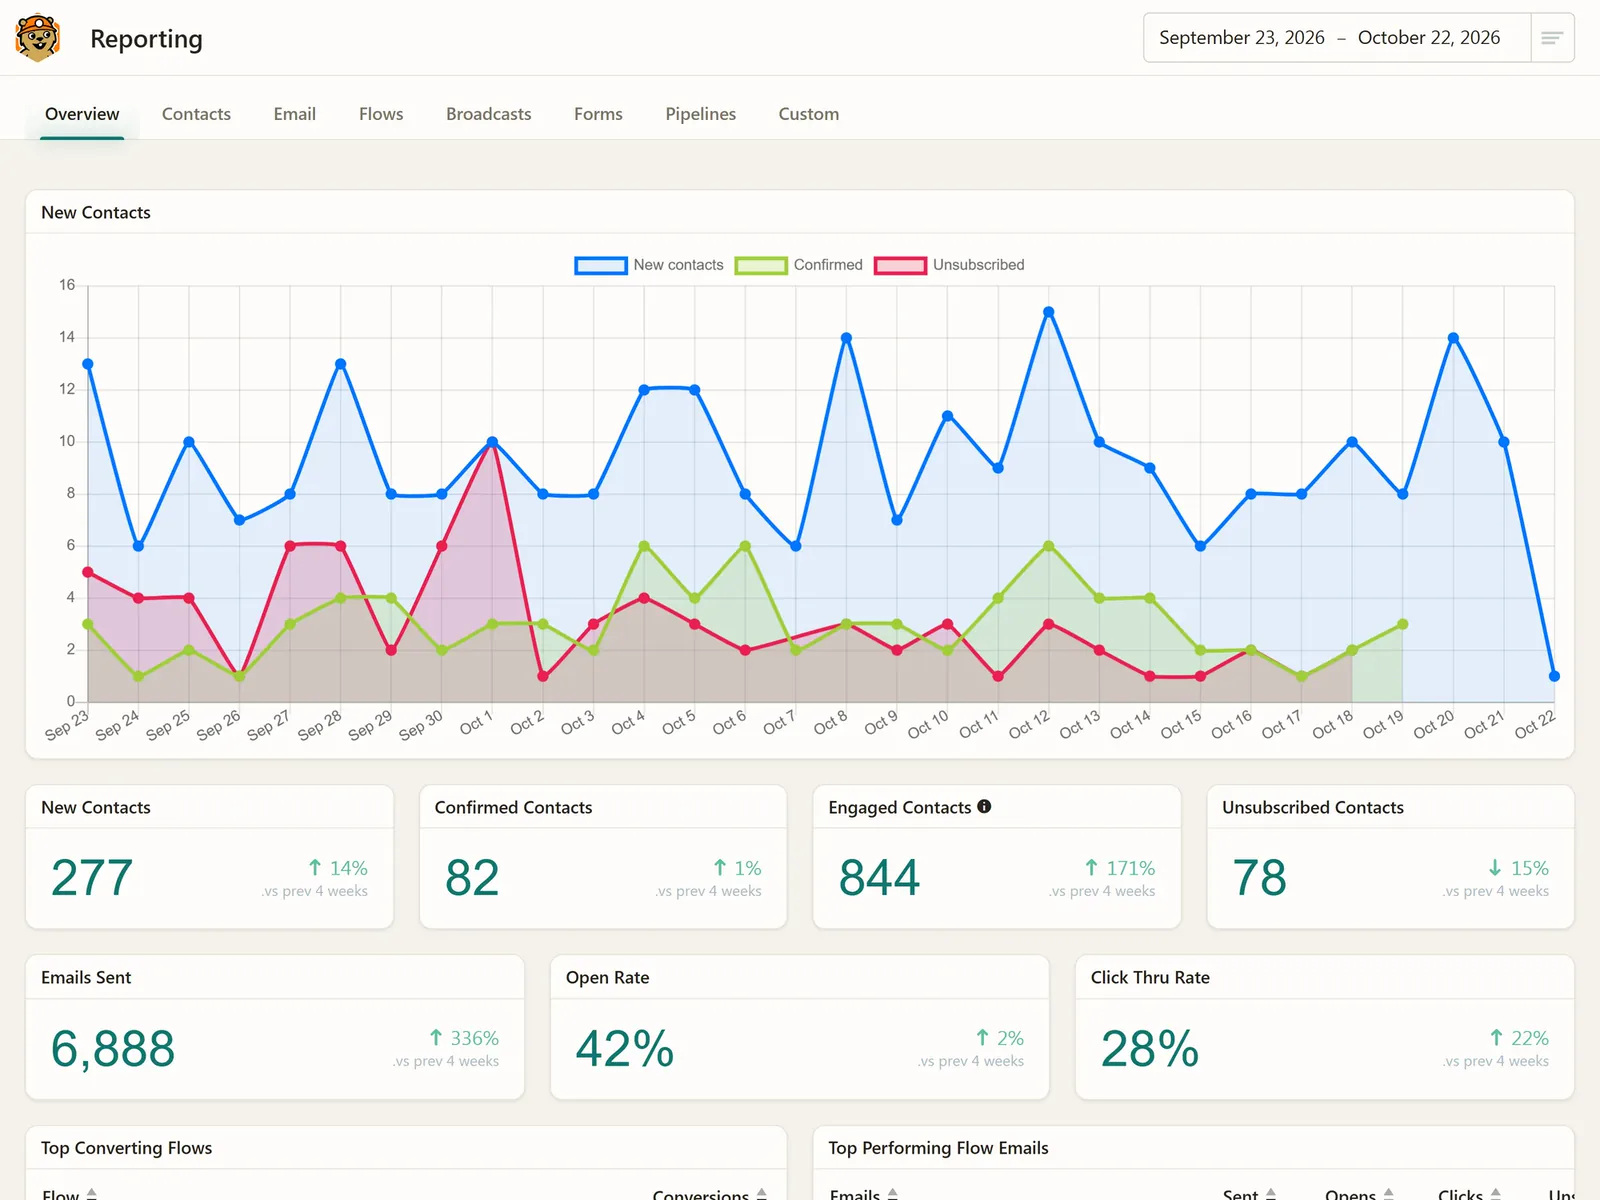Image resolution: width=1600 pixels, height=1200 pixels.
Task: Go to the Flows tab
Action: tap(381, 114)
